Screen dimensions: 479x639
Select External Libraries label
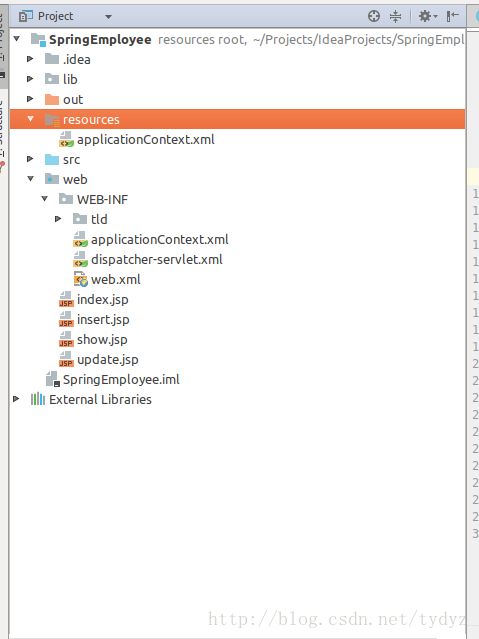click(x=100, y=399)
